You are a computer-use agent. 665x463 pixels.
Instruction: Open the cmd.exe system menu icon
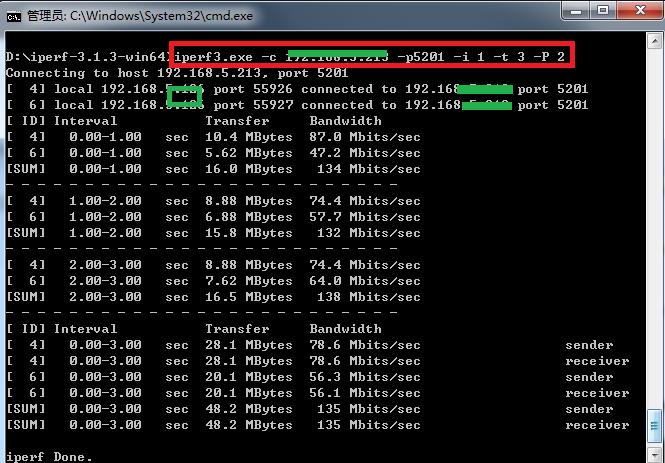pos(14,17)
